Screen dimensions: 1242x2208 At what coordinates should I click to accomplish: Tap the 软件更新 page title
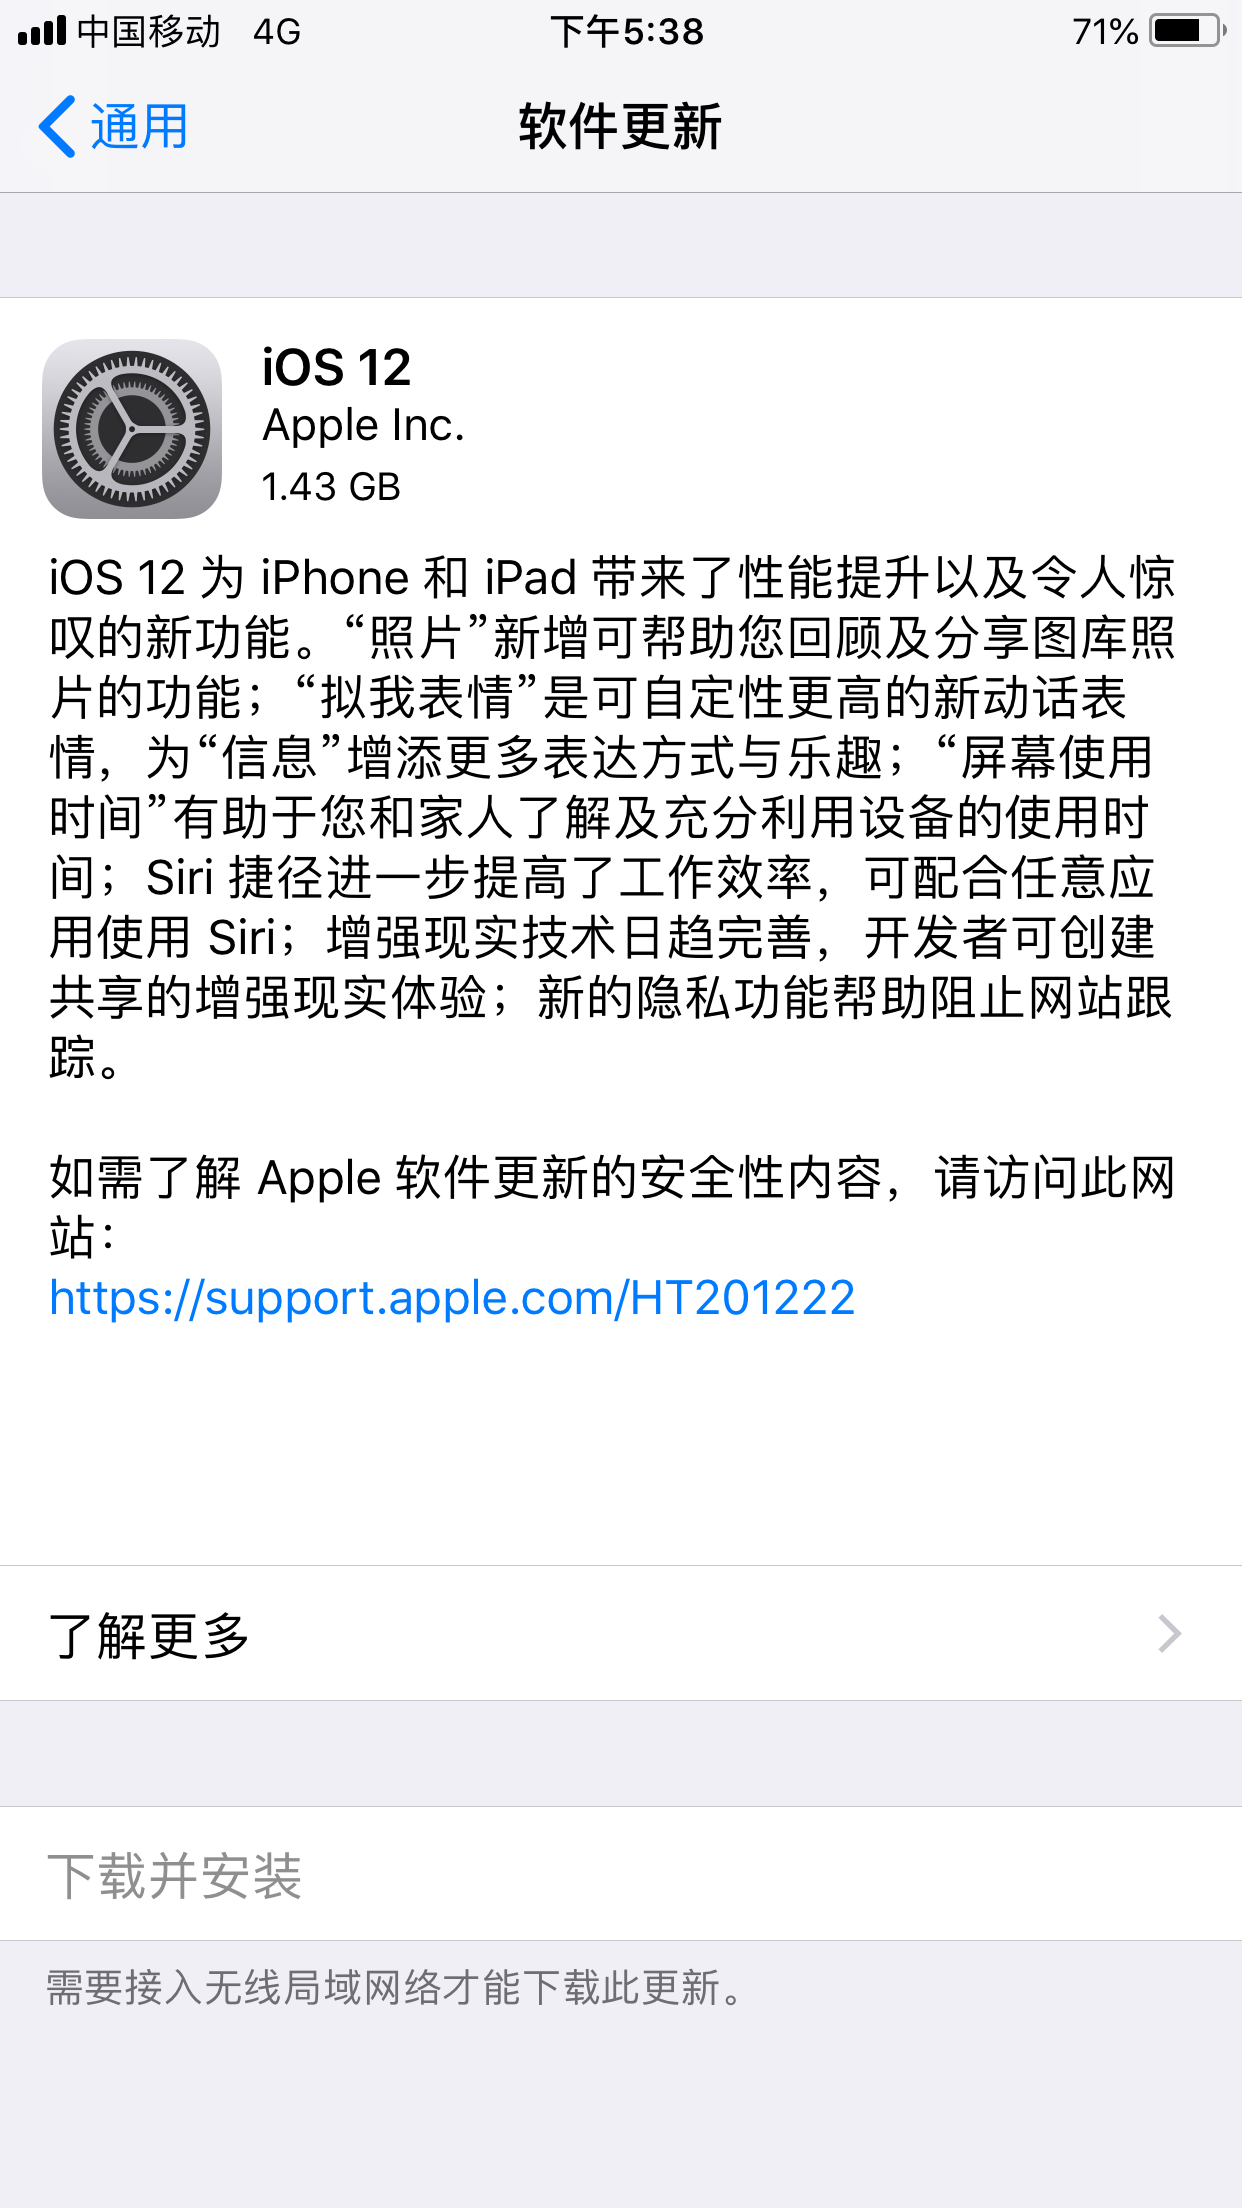point(620,127)
